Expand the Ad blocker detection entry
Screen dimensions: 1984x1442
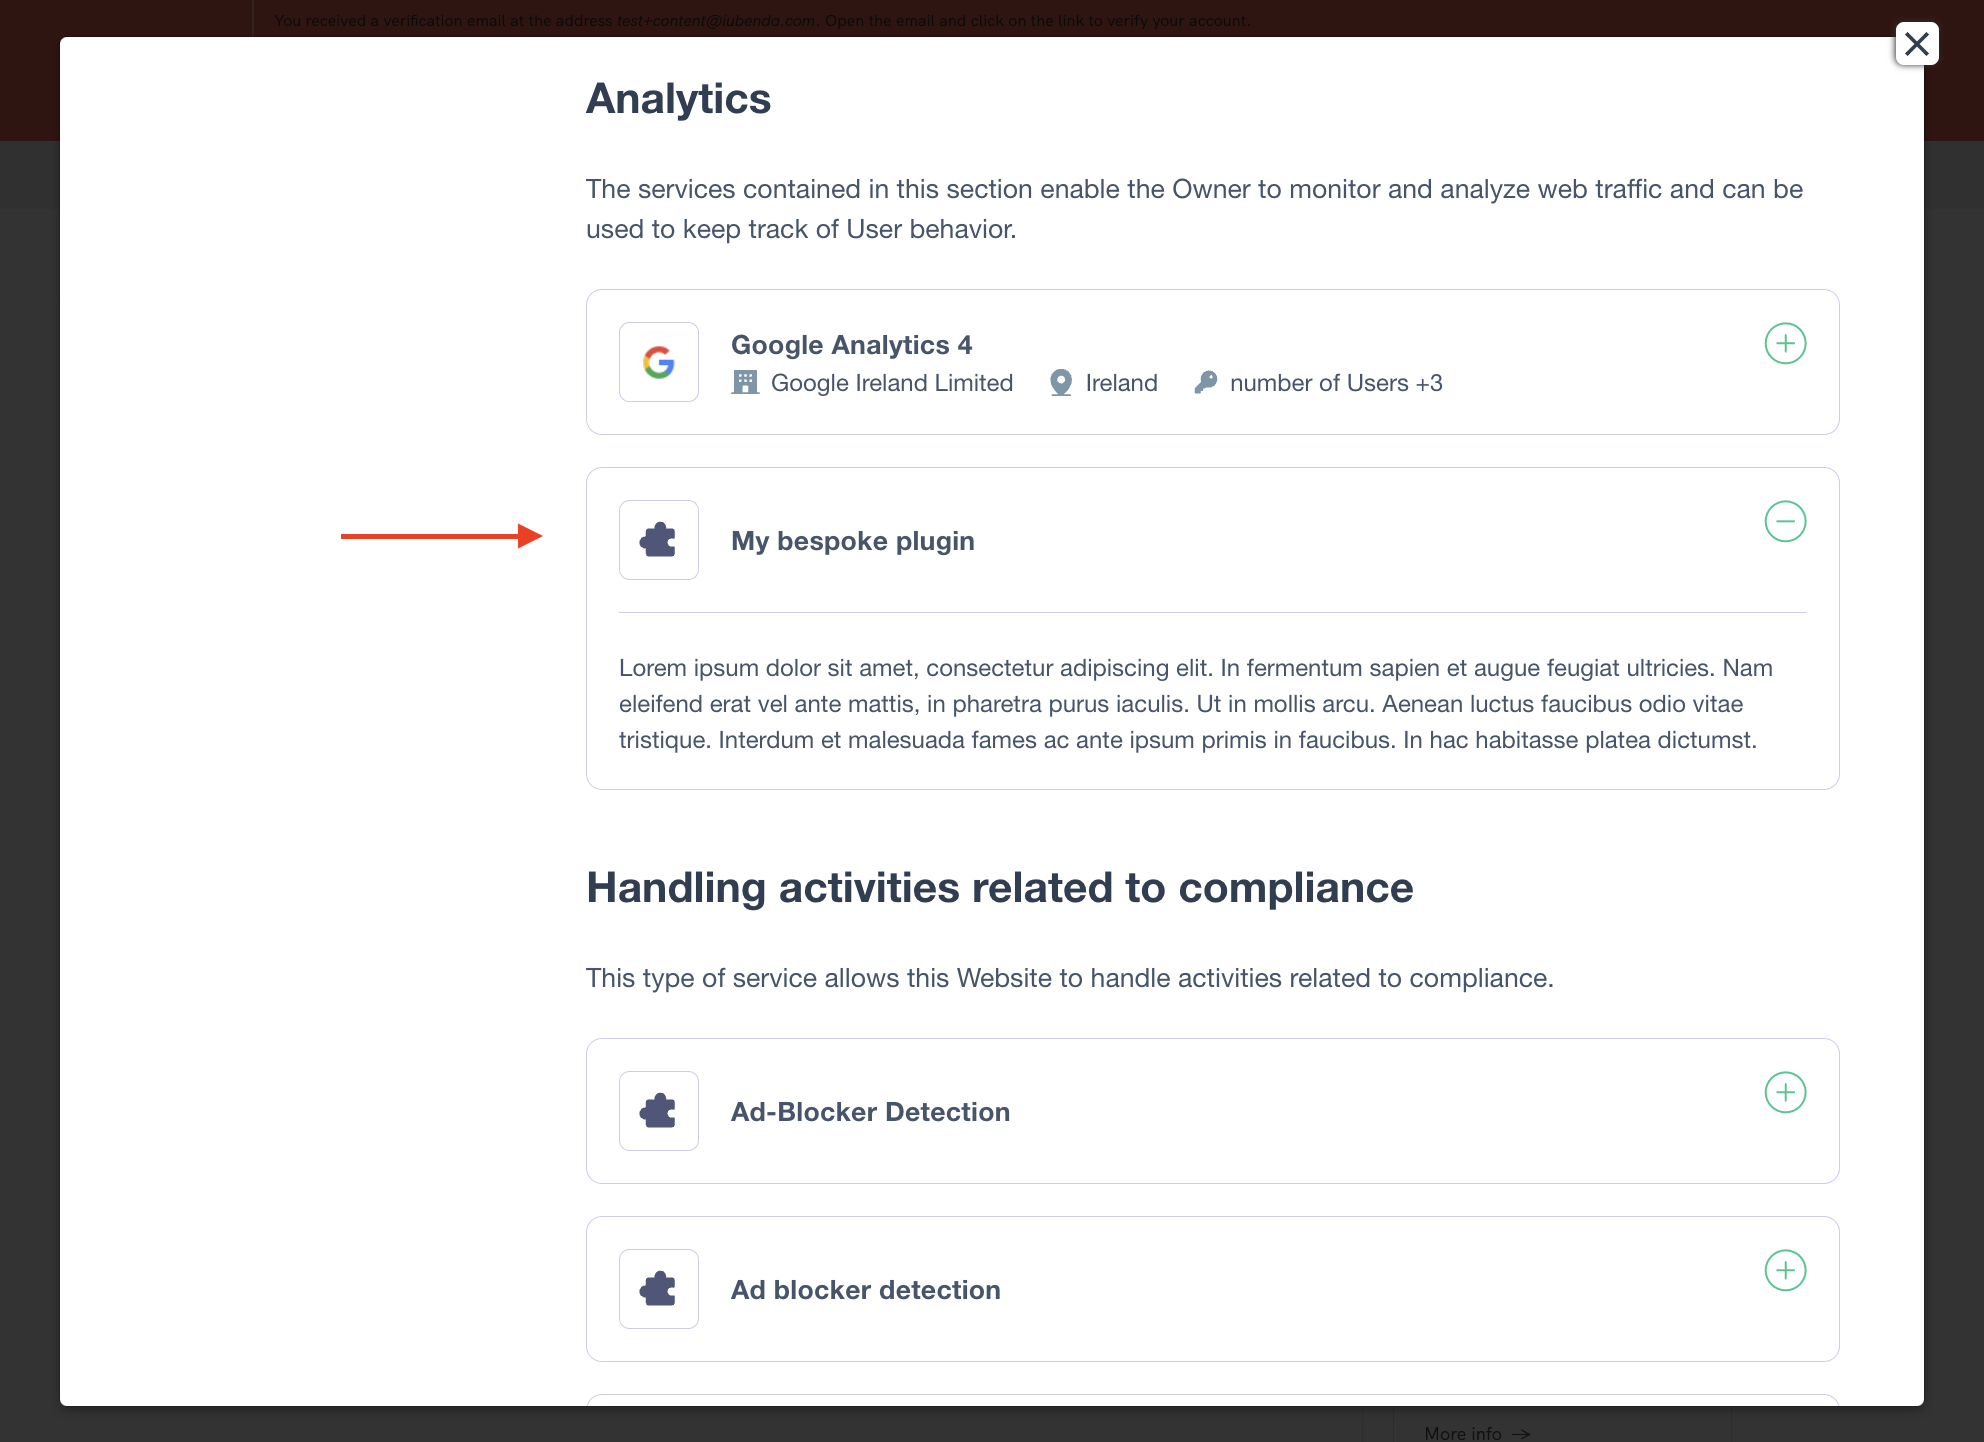pyautogui.click(x=1786, y=1271)
